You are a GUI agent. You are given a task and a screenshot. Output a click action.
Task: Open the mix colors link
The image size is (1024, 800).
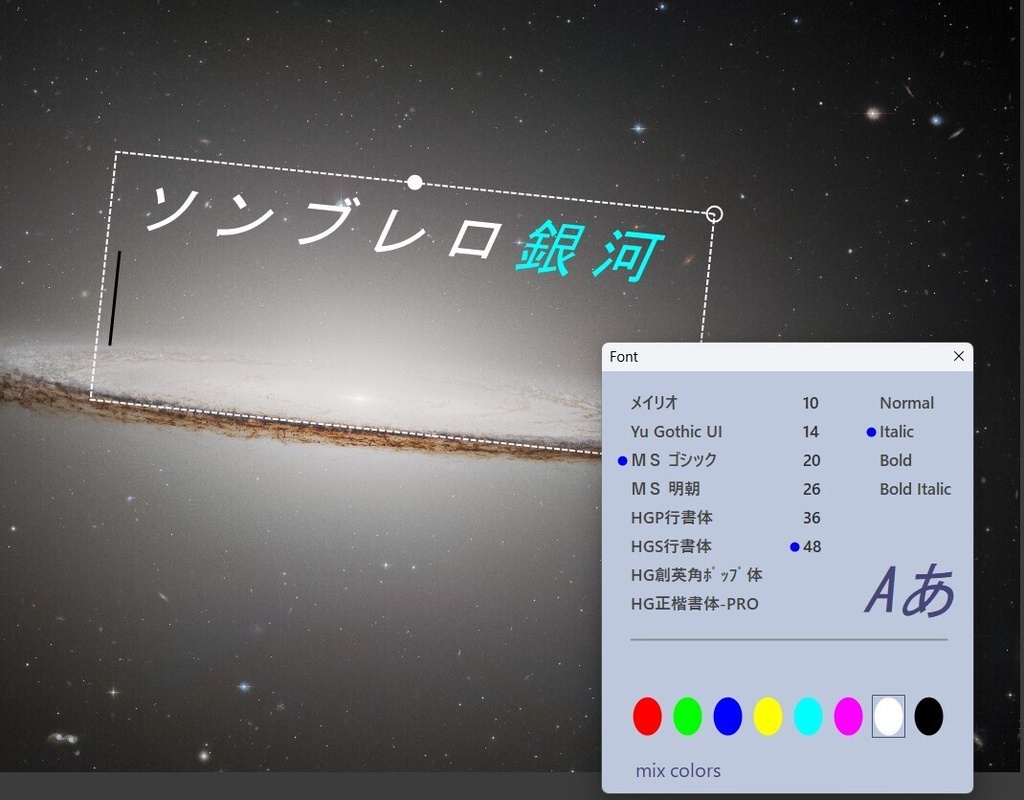(678, 771)
